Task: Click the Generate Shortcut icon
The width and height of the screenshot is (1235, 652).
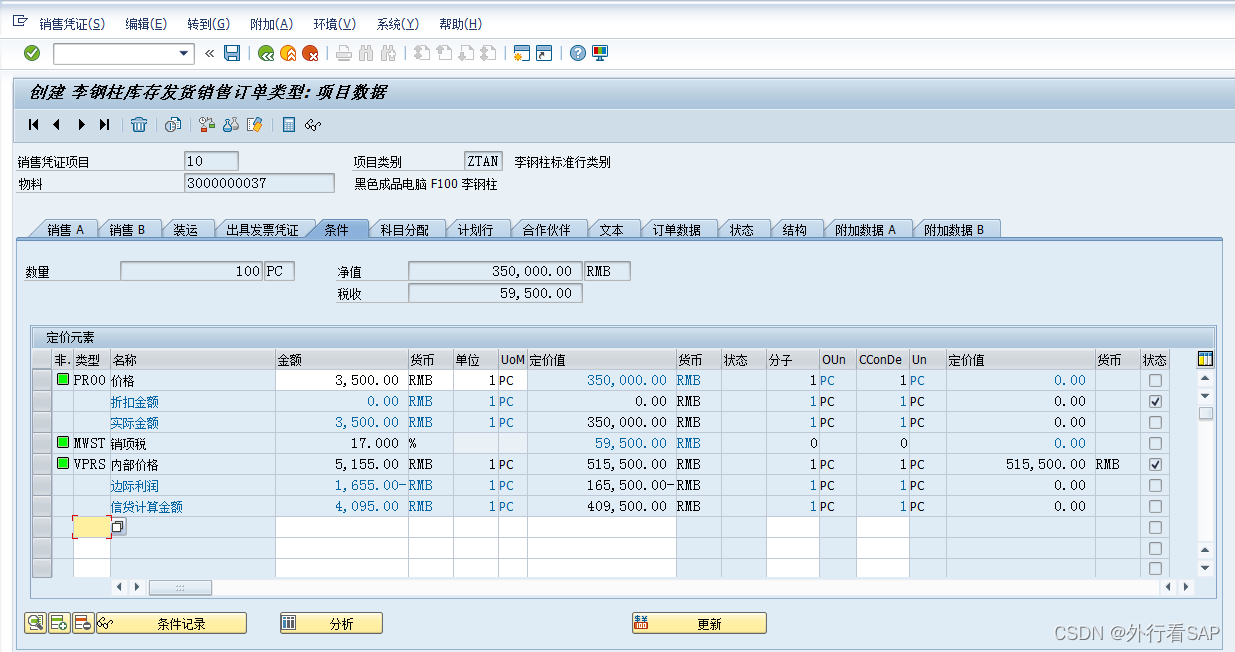Action: click(544, 53)
